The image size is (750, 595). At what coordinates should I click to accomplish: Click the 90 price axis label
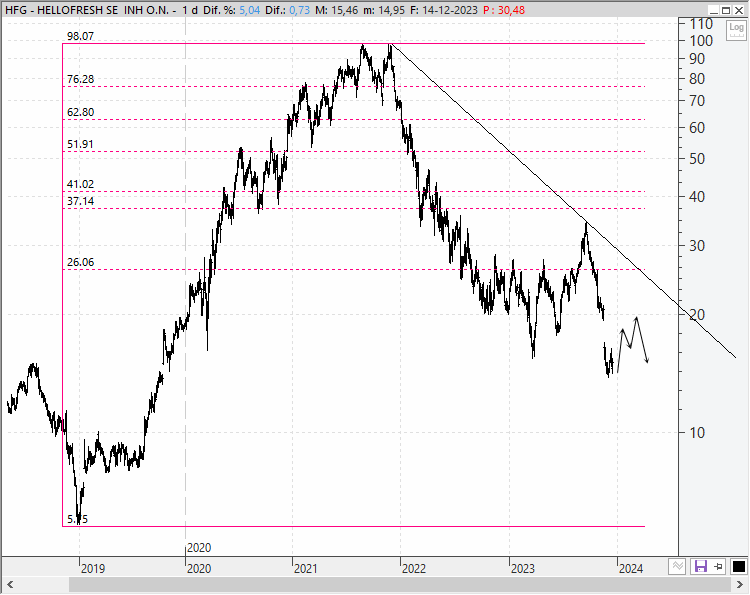click(x=697, y=59)
